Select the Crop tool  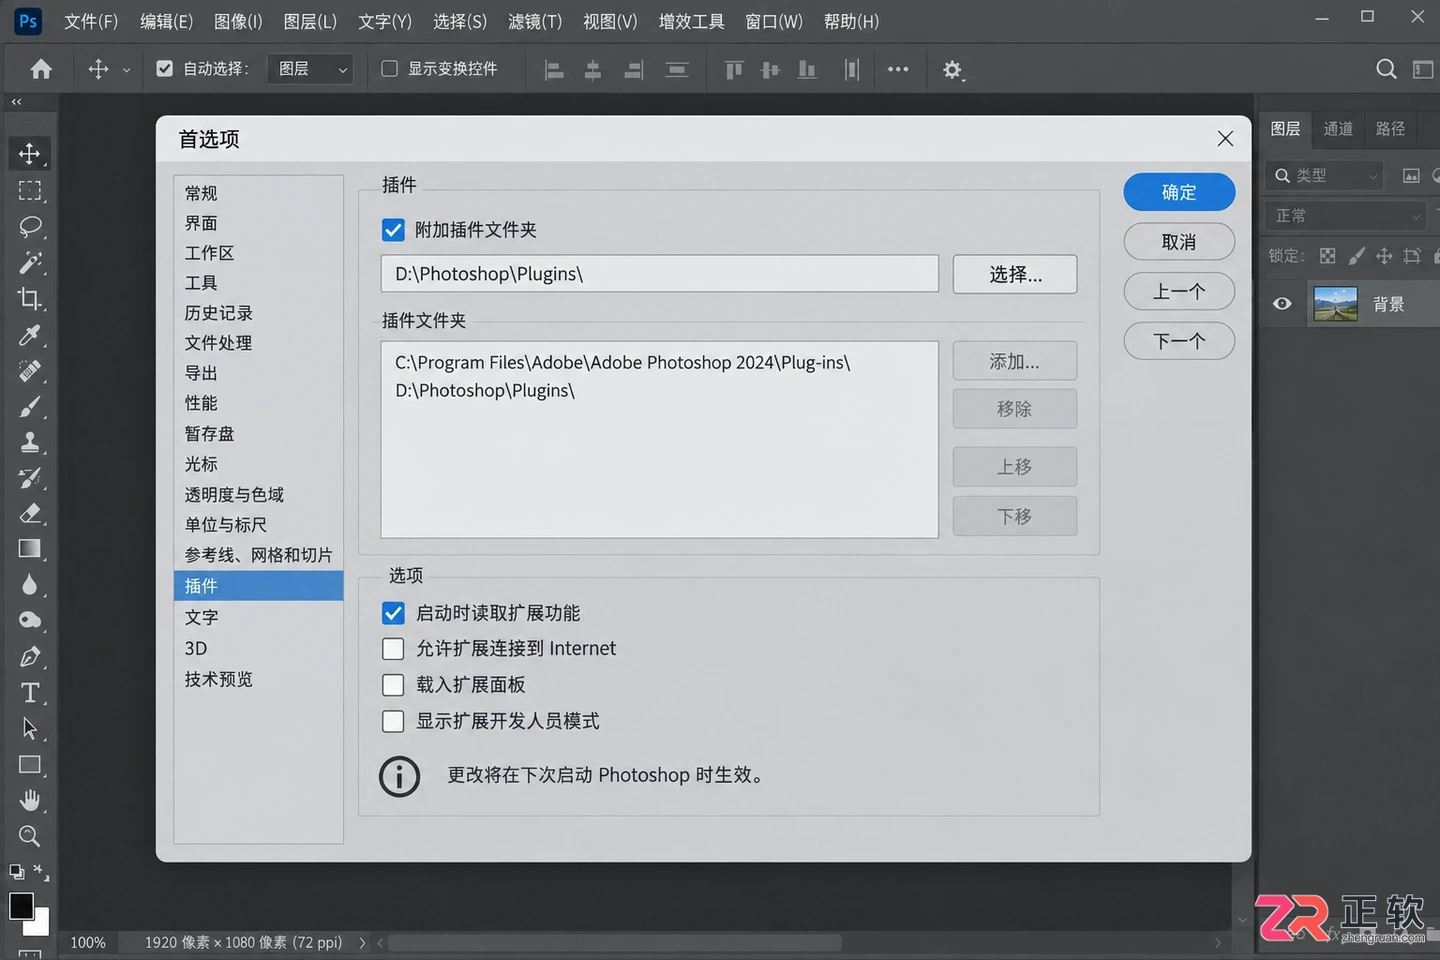click(30, 298)
